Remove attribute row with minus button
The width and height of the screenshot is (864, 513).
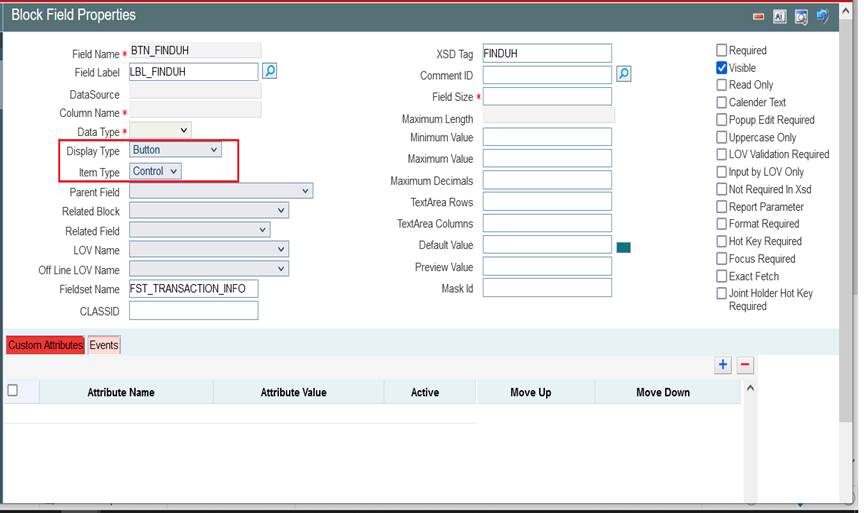coord(745,364)
